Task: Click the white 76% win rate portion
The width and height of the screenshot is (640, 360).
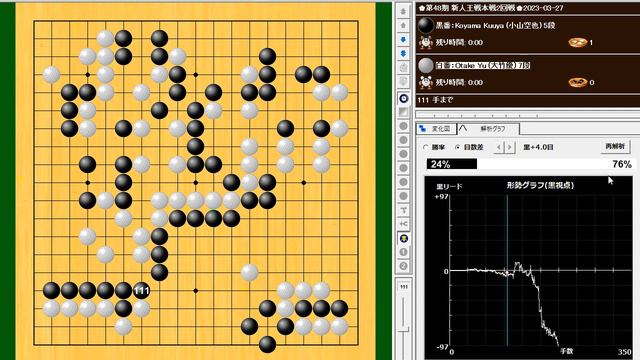Action: pos(554,164)
